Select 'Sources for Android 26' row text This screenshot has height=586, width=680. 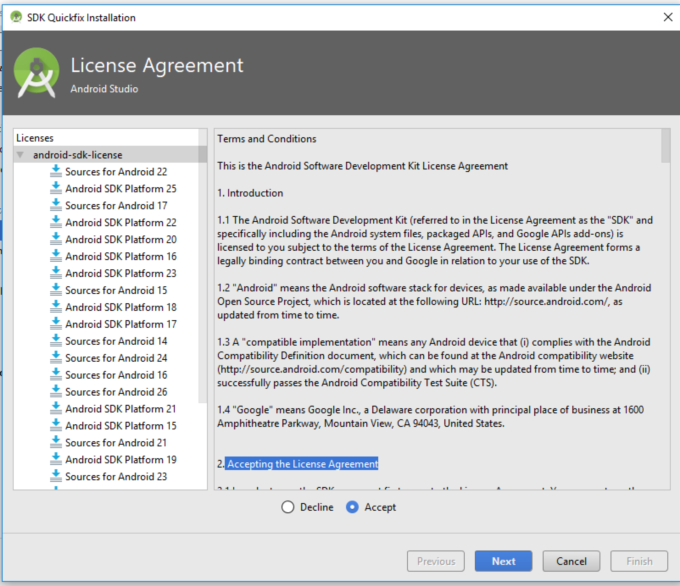(x=116, y=392)
